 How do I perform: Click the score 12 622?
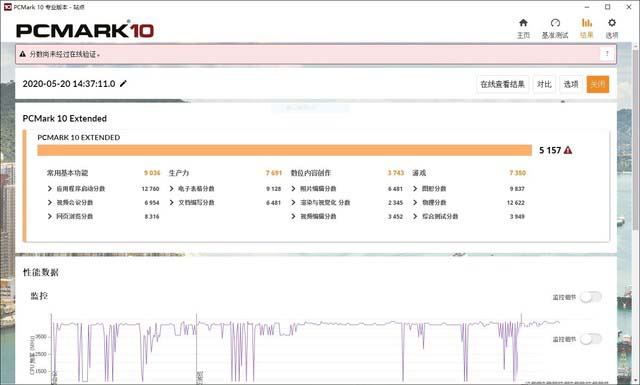point(516,203)
